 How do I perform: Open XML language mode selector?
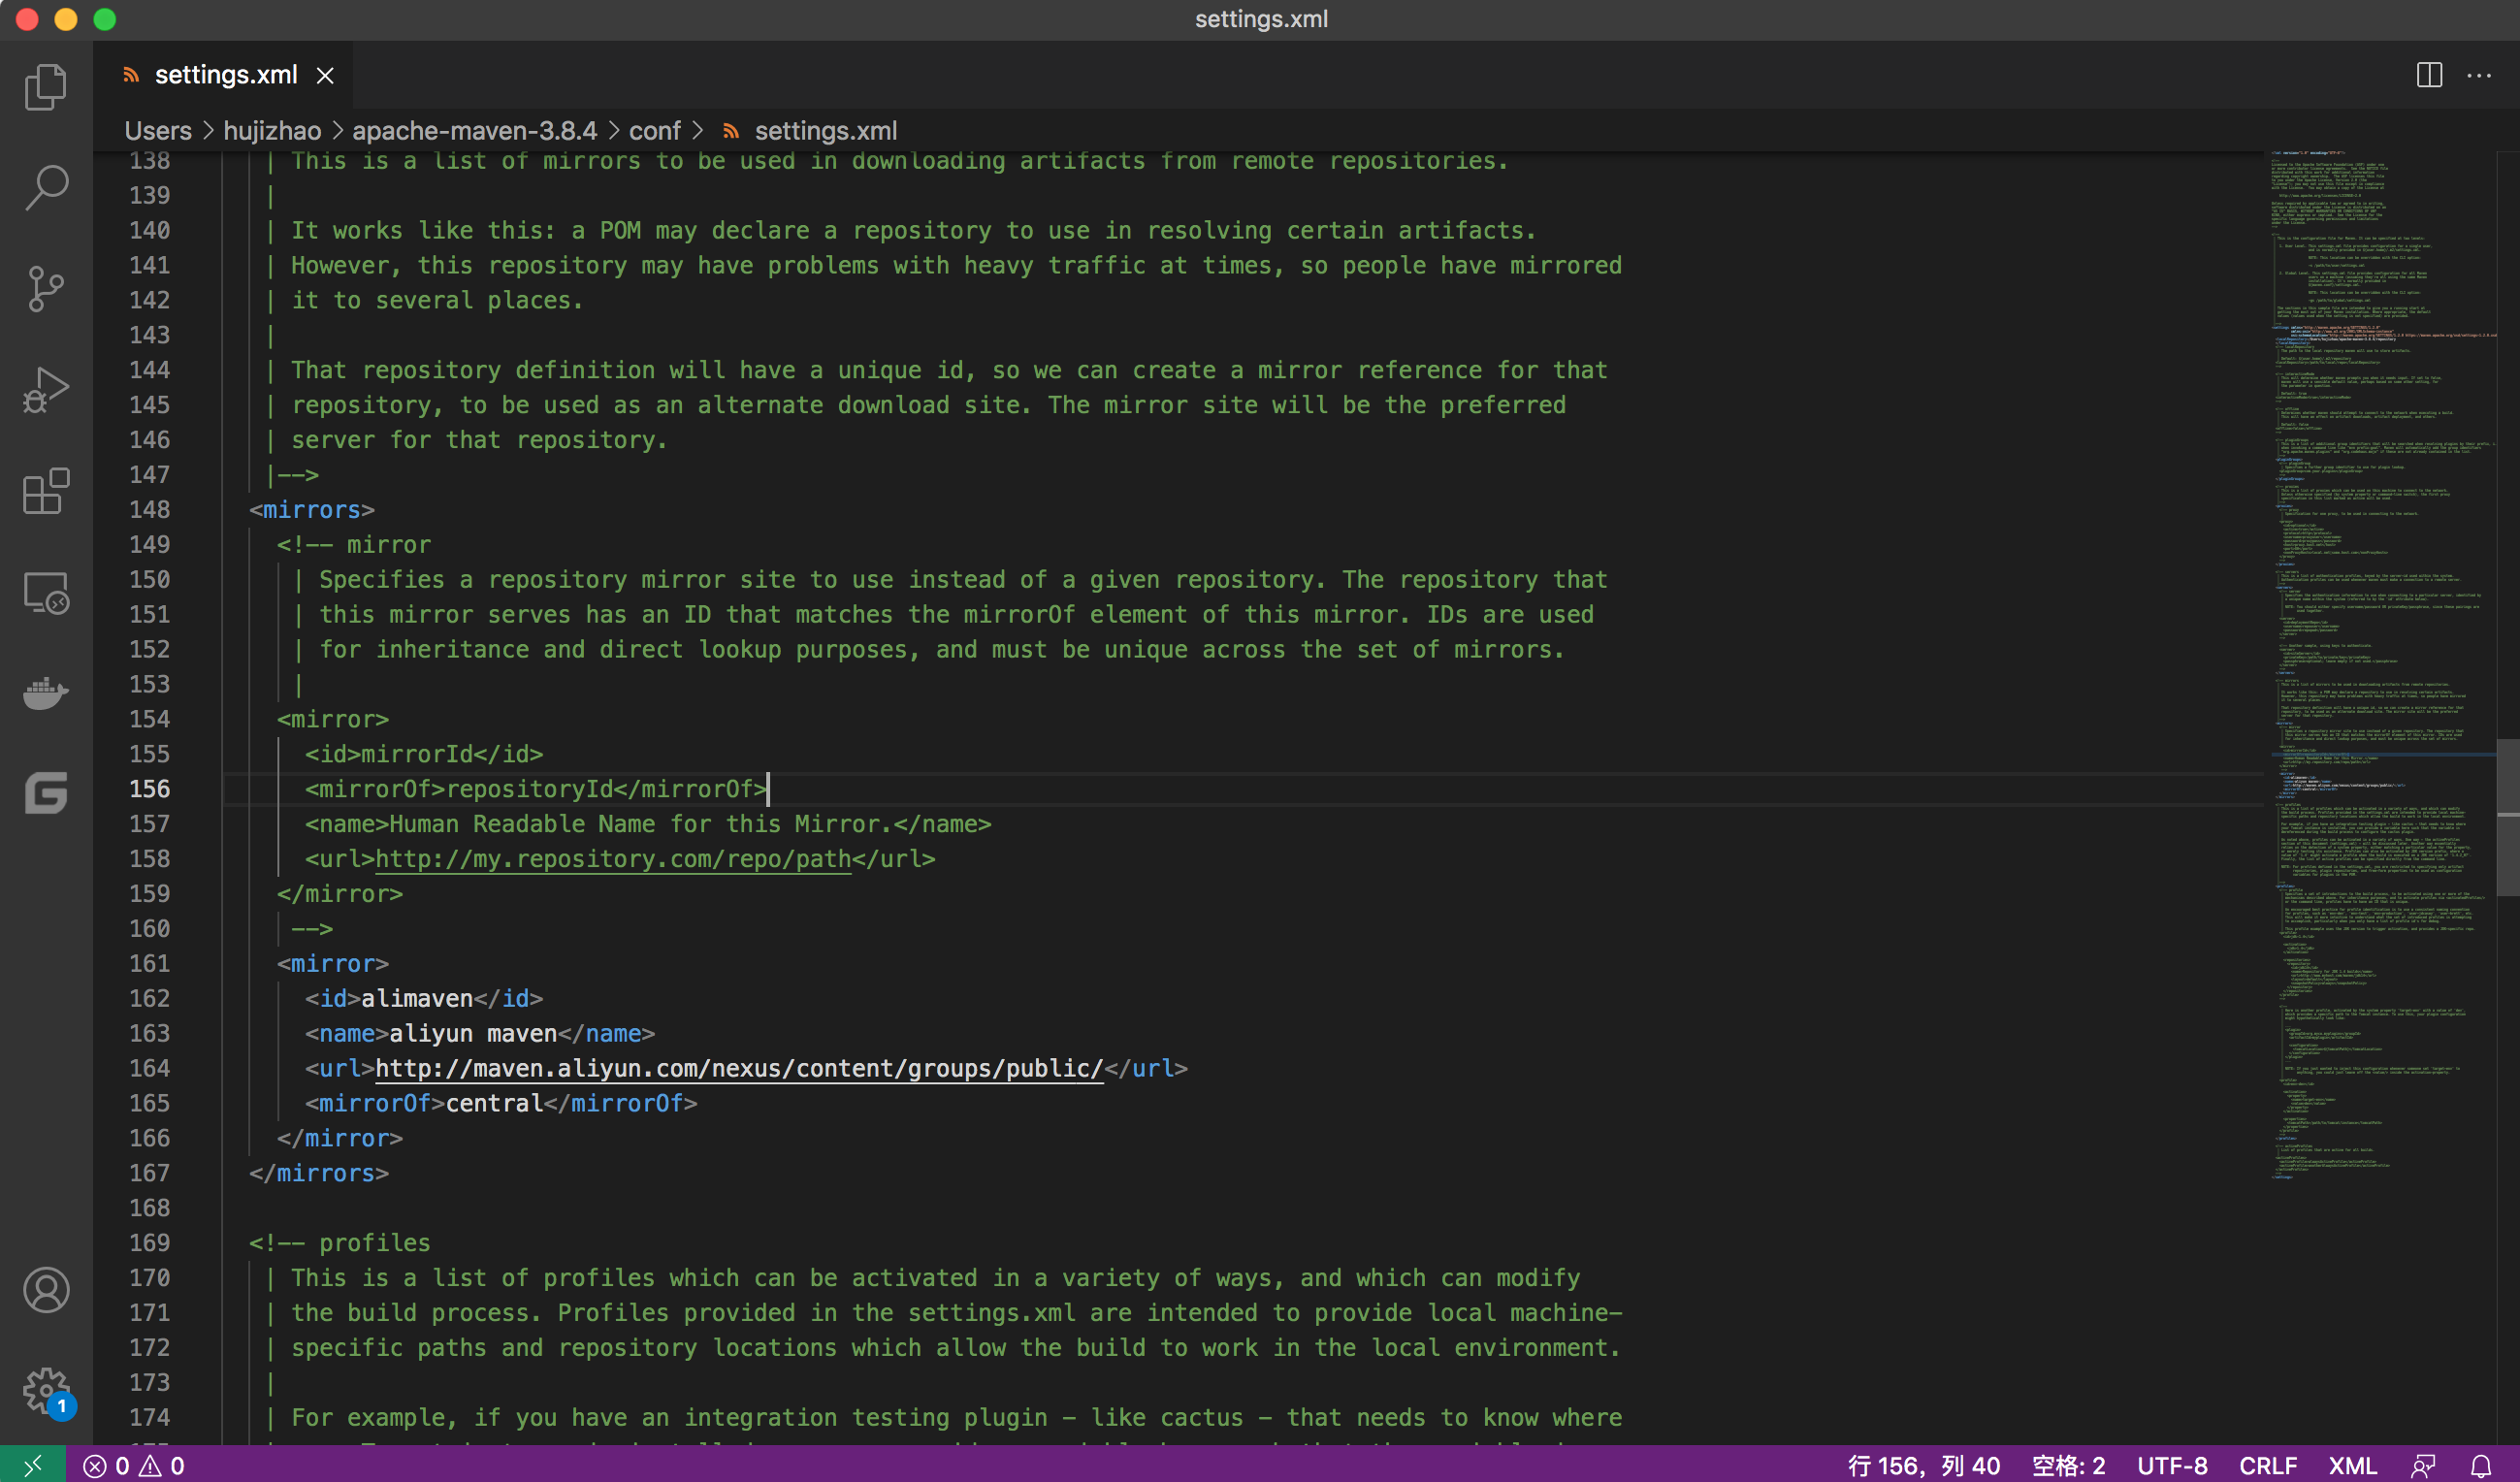(x=2352, y=1466)
